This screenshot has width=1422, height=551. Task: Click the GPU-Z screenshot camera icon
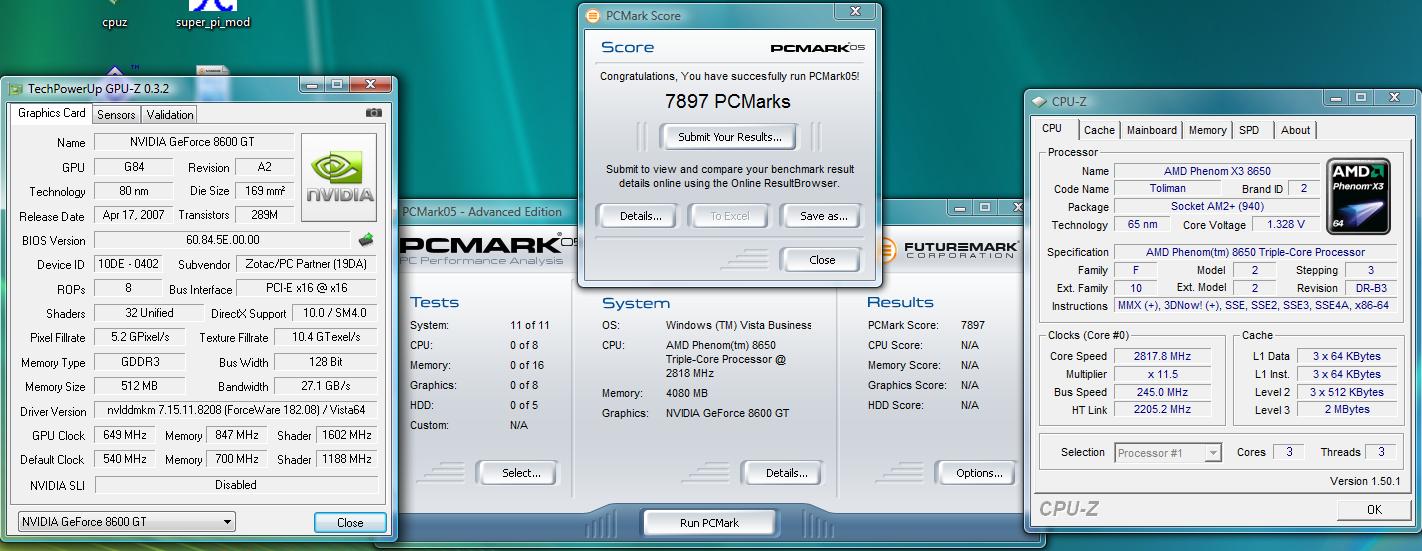374,113
